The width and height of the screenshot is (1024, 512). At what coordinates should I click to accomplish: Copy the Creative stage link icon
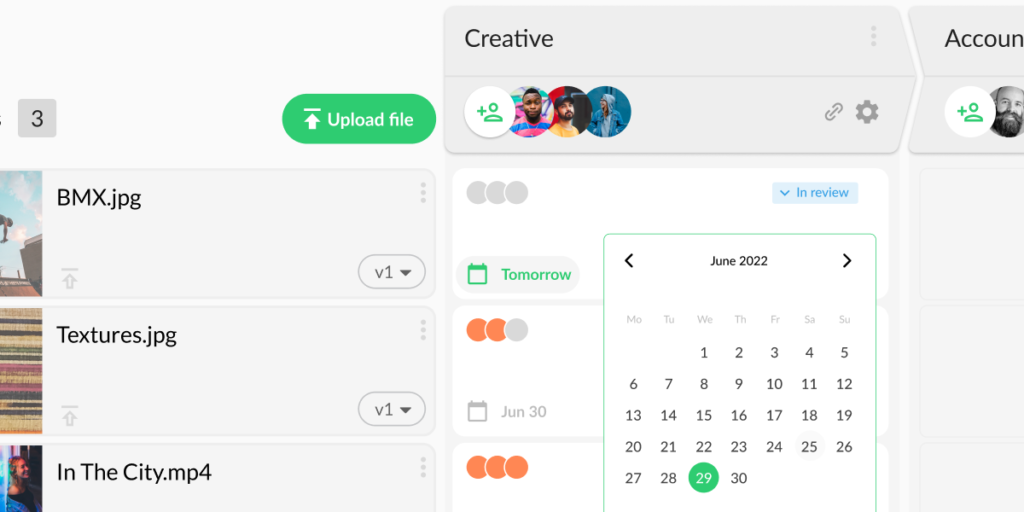click(x=833, y=112)
